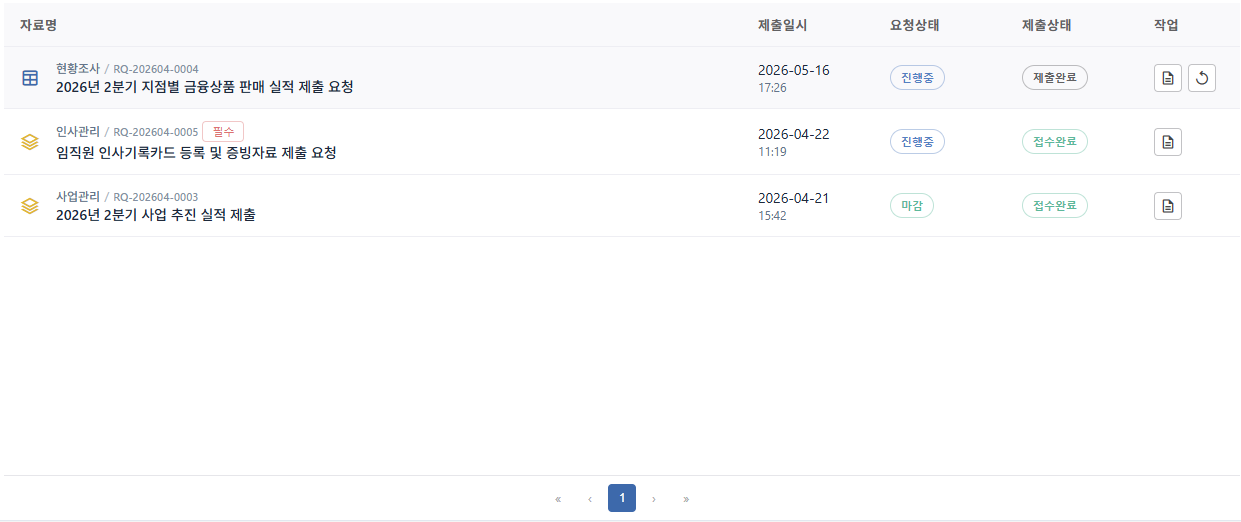The image size is (1241, 522).
Task: Click the table icon beside 현황조사
Action: (x=30, y=78)
